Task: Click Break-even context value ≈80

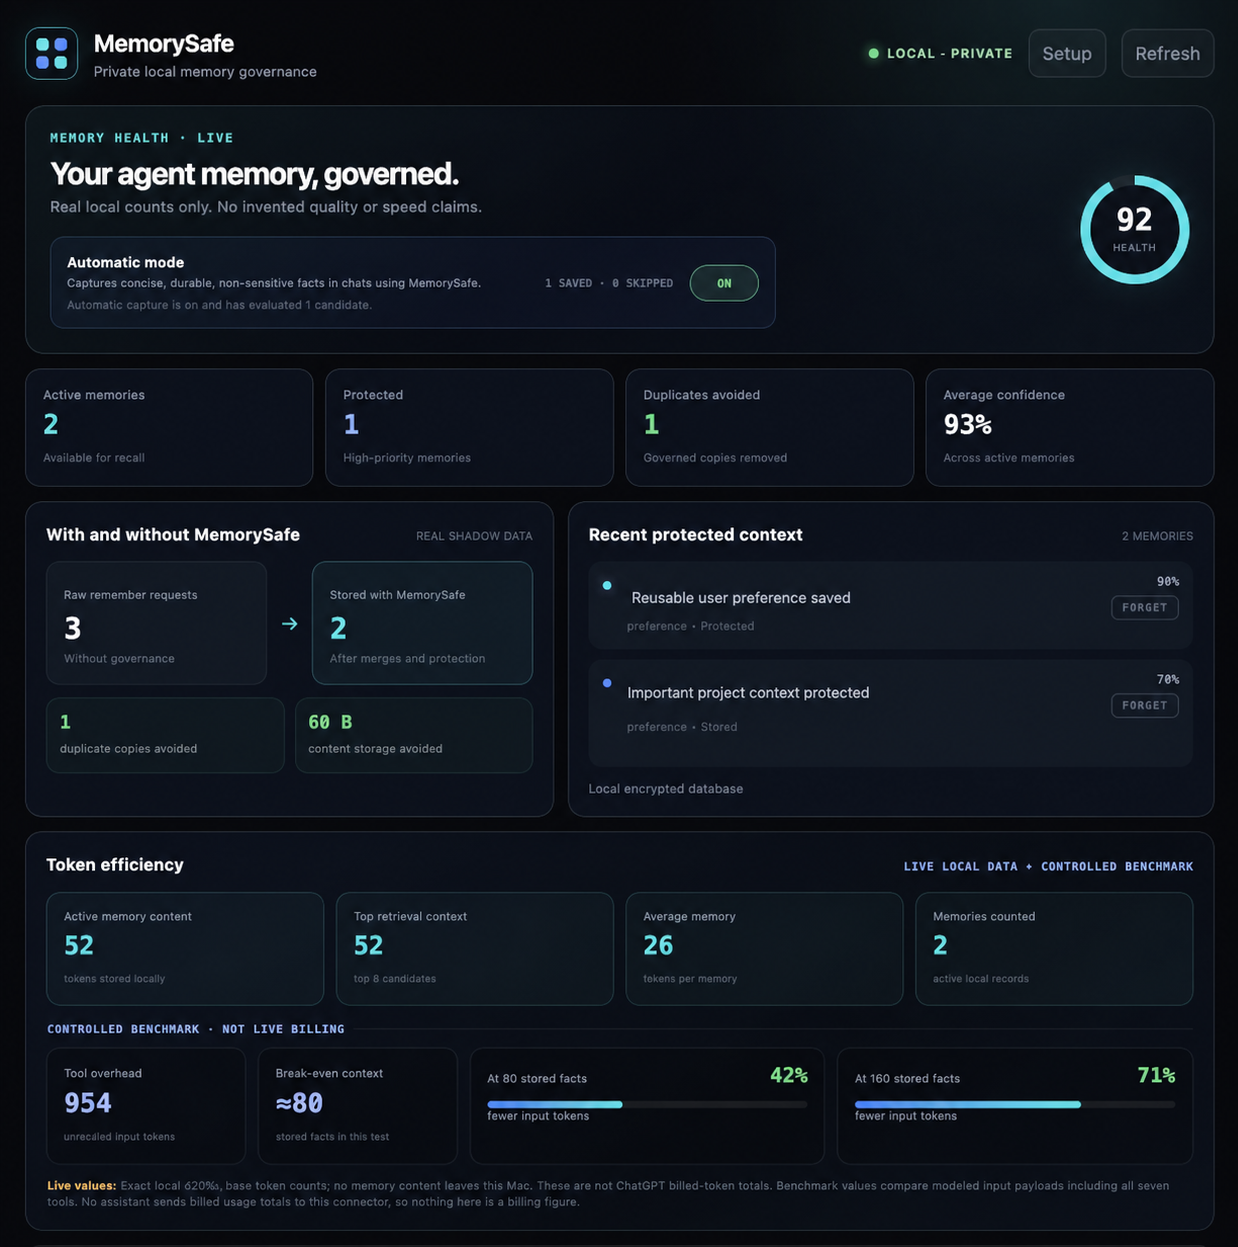Action: 299,1103
